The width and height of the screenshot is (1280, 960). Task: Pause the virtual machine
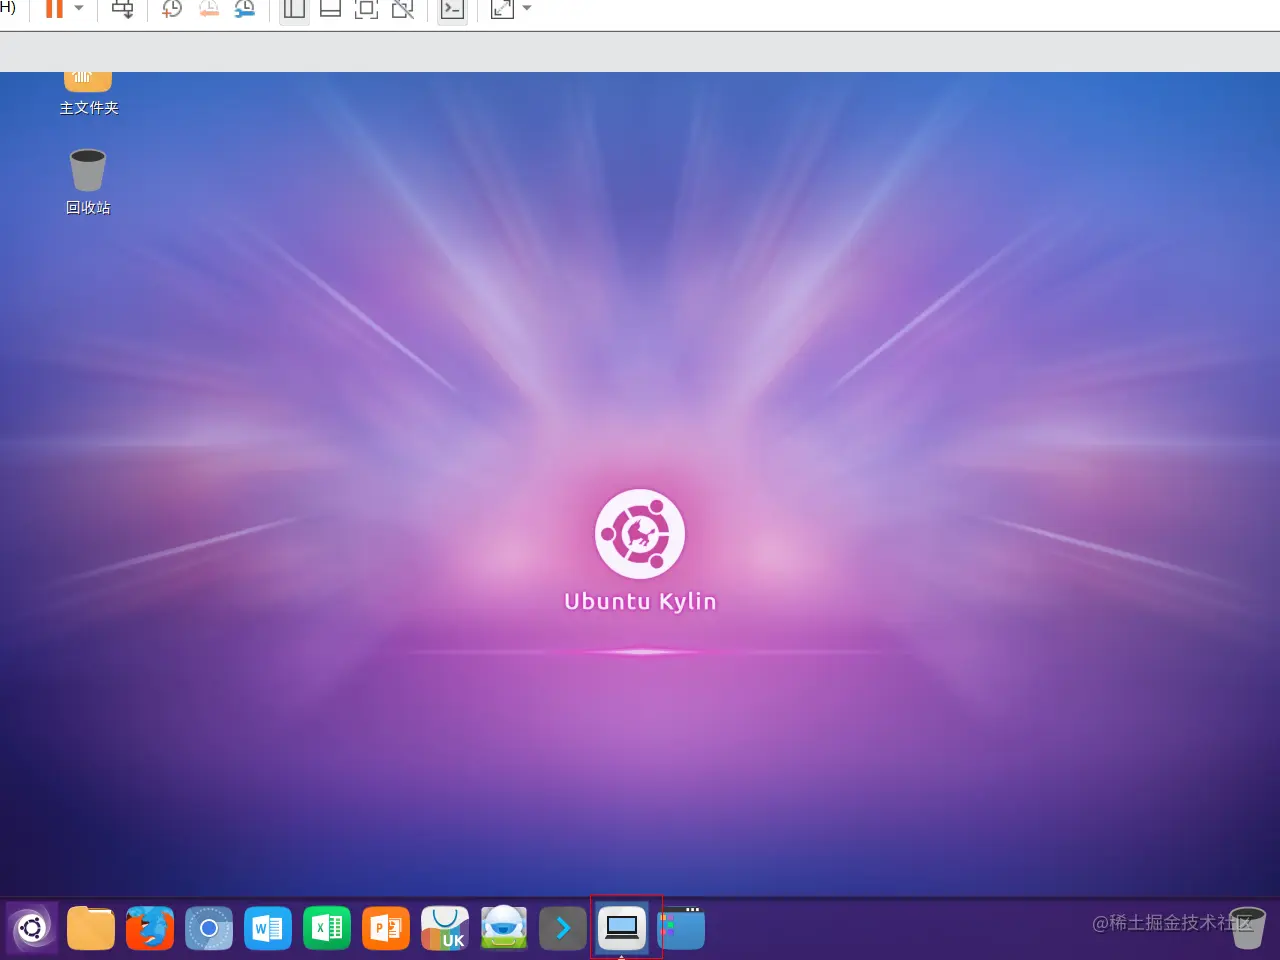tap(54, 9)
